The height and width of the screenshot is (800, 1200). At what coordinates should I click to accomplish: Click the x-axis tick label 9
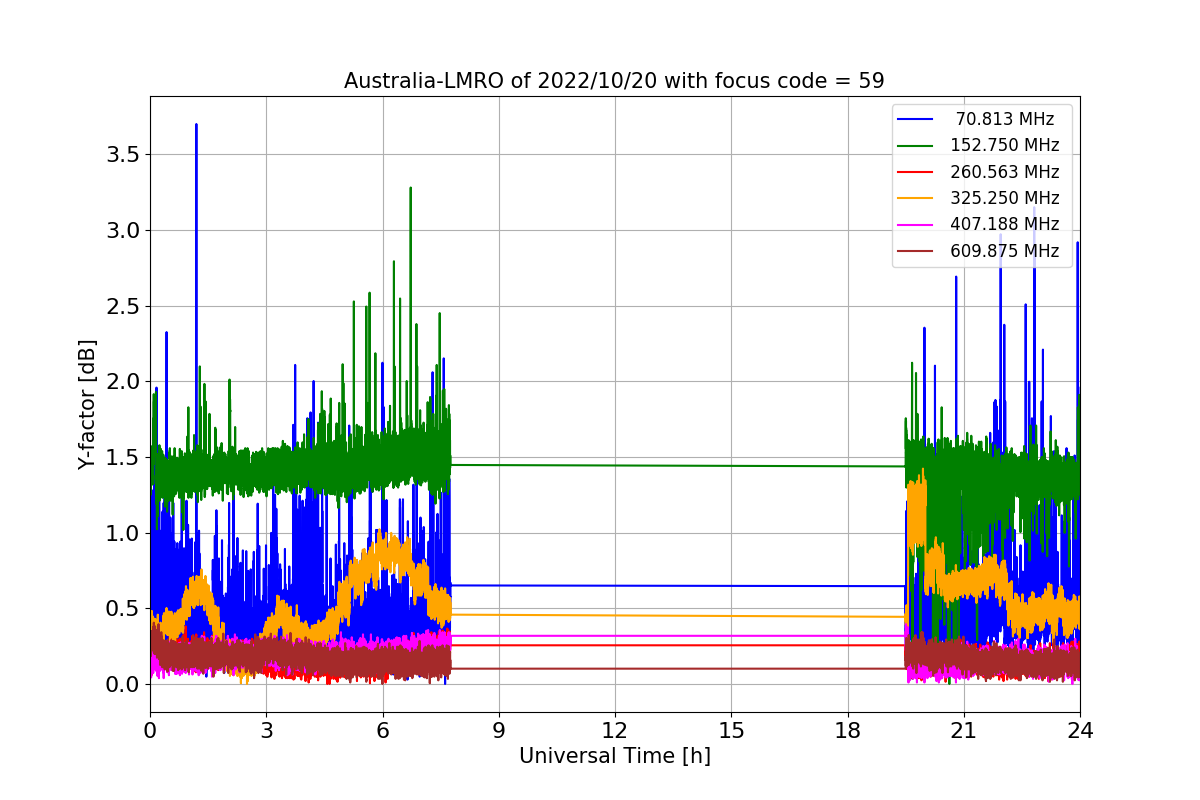pos(499,730)
